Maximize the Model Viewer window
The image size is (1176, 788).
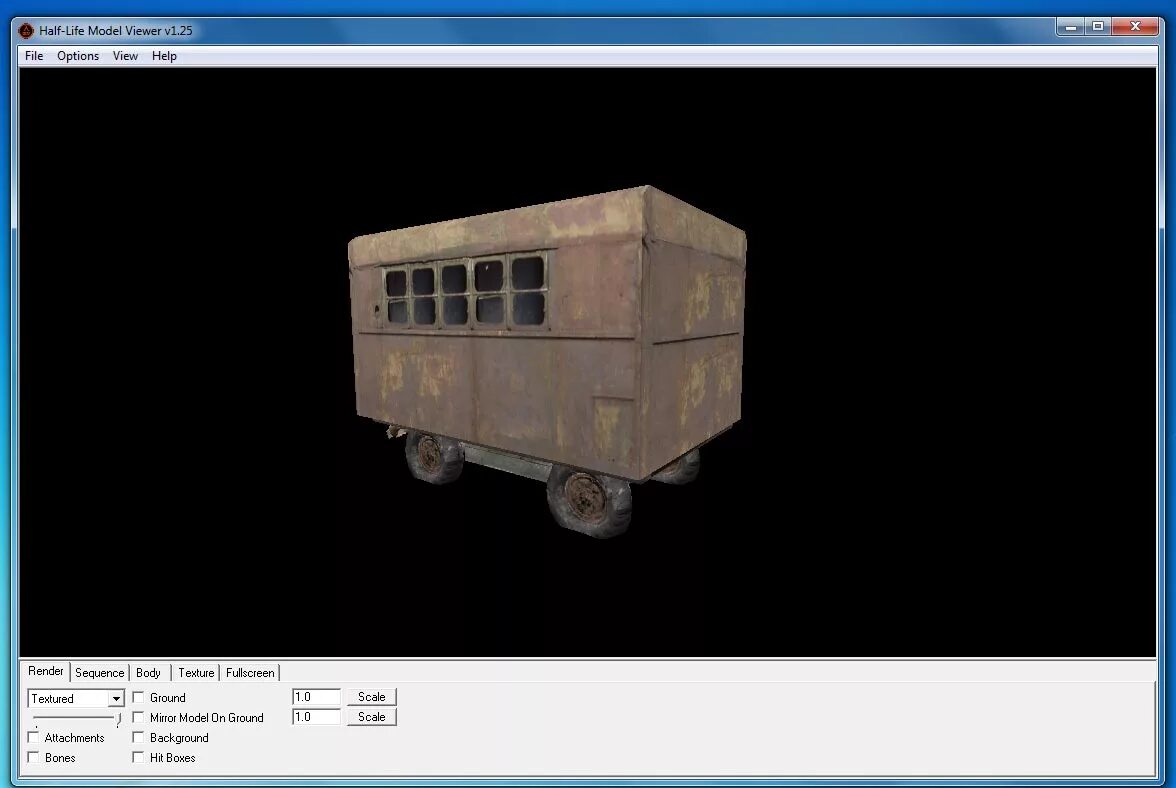1098,27
